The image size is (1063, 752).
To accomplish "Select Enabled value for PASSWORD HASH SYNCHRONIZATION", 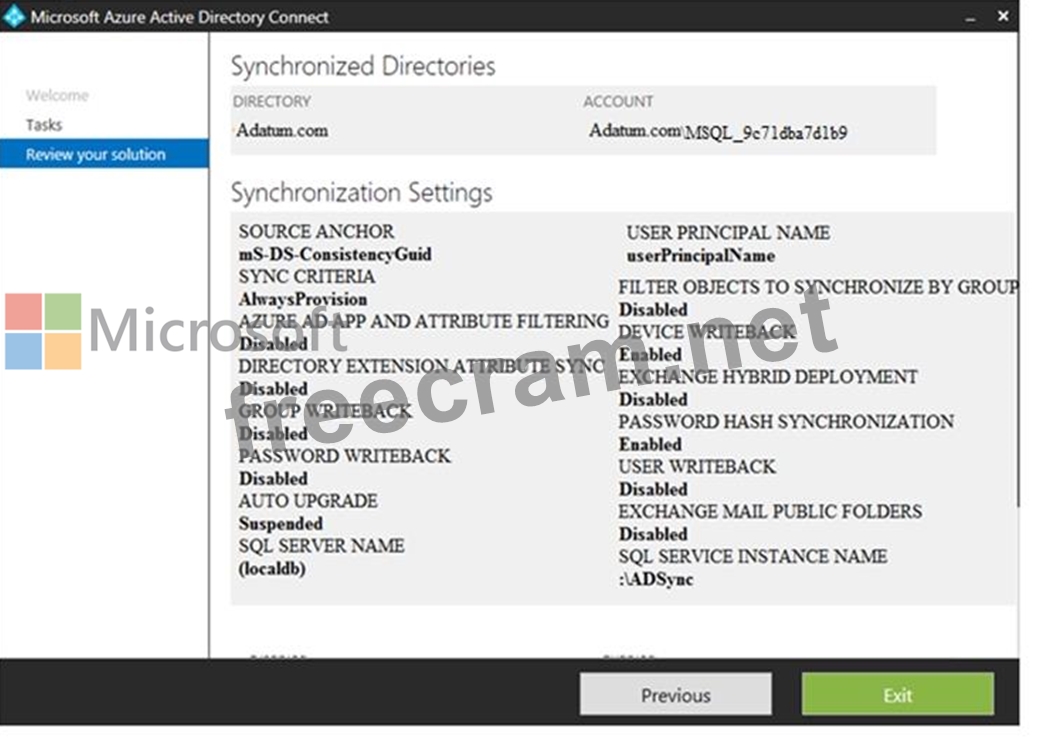I will (650, 444).
